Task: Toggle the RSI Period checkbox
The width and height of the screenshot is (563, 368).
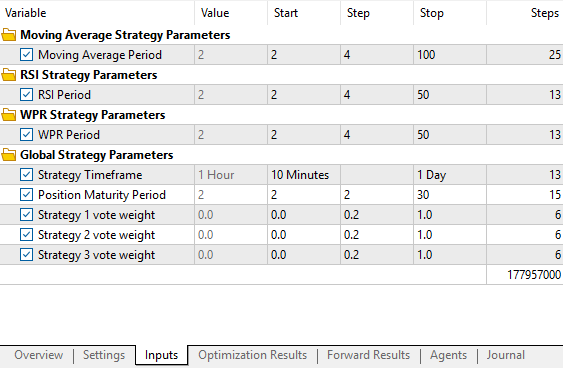Action: 26,95
